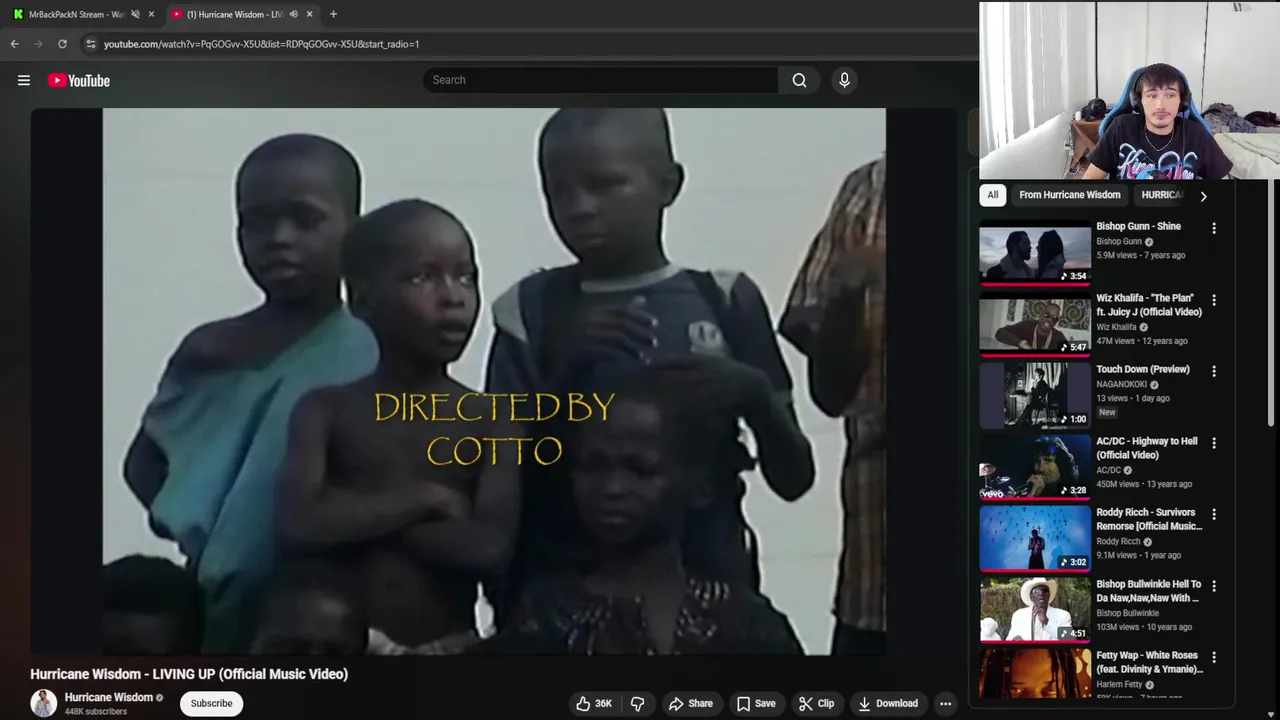Open Roddy Ricch Survivors Remorse thumbnail
The image size is (1280, 720).
pyautogui.click(x=1035, y=540)
